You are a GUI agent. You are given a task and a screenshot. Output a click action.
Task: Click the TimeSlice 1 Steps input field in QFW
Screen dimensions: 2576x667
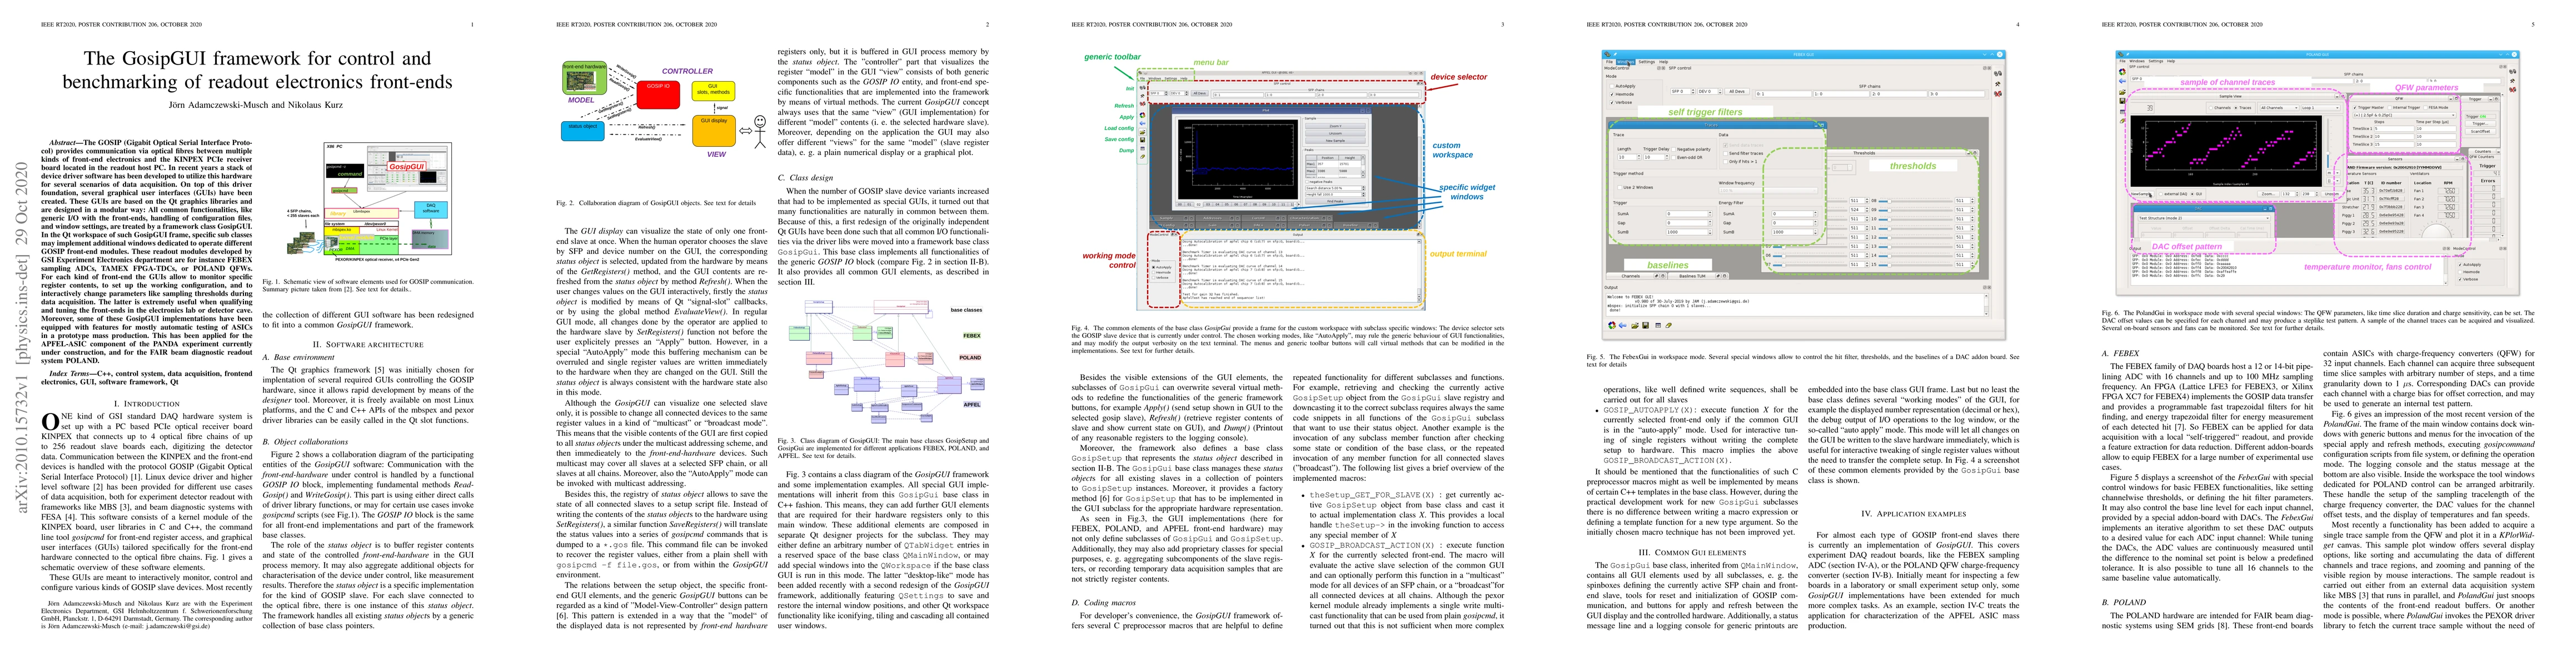[2394, 129]
